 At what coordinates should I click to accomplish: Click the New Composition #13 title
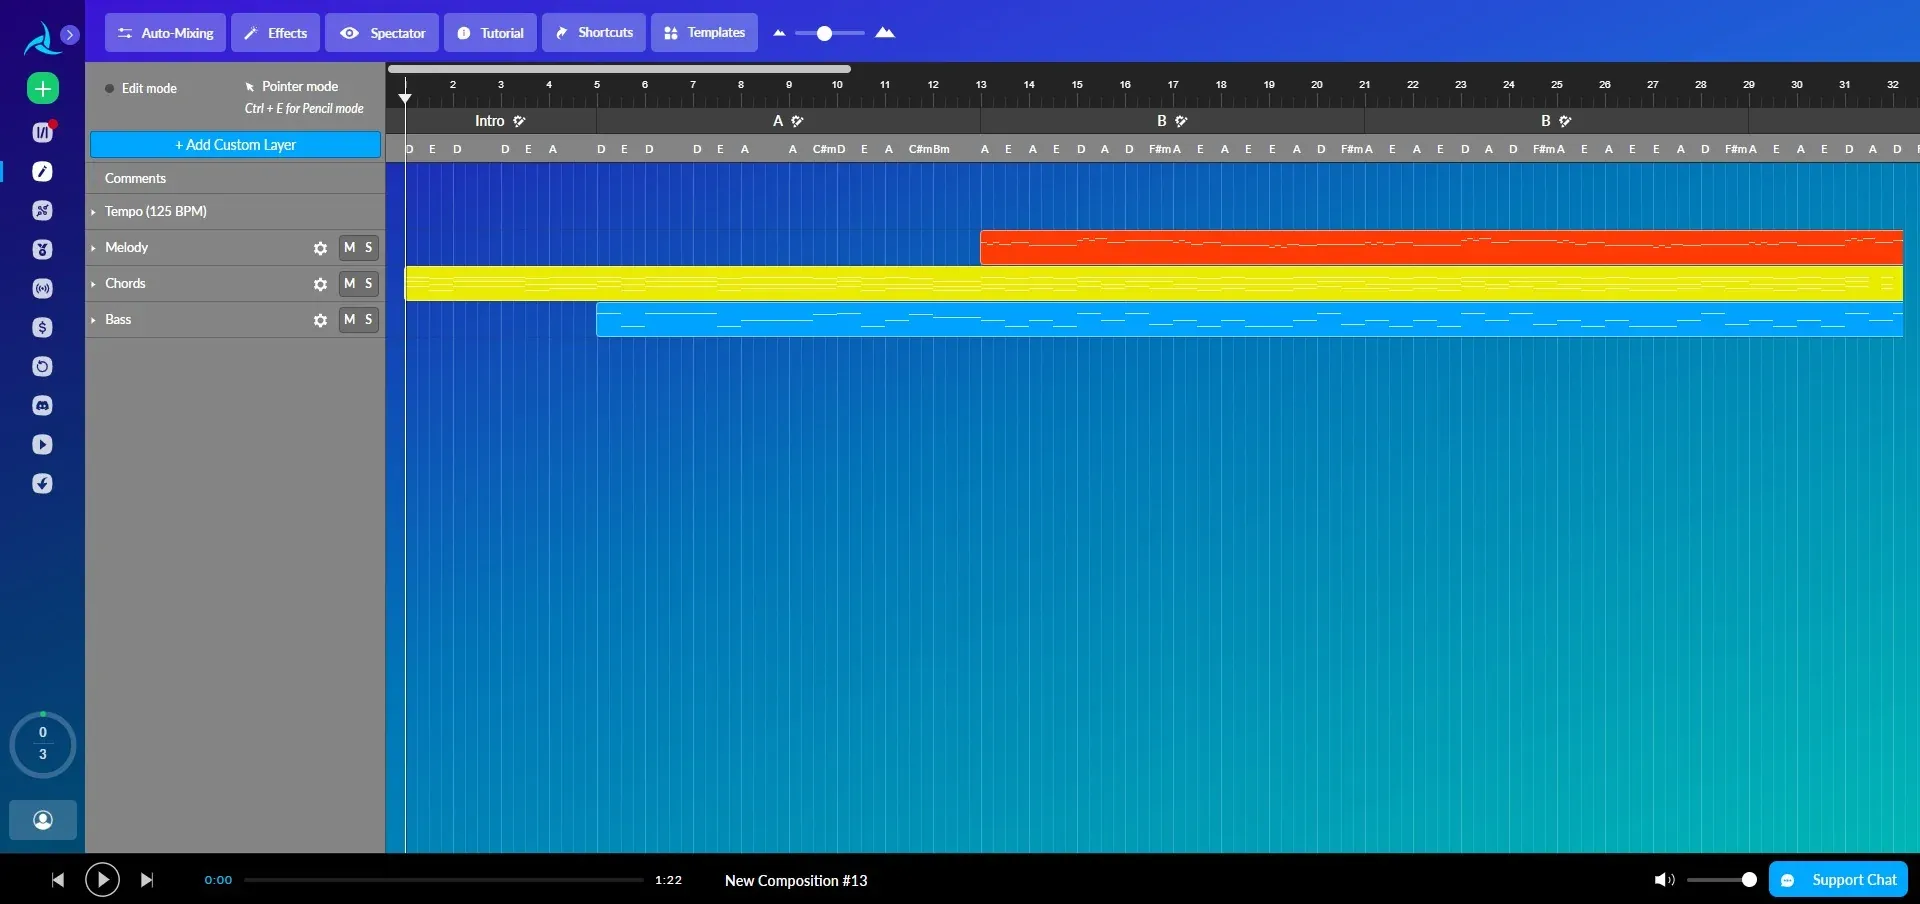pyautogui.click(x=796, y=881)
